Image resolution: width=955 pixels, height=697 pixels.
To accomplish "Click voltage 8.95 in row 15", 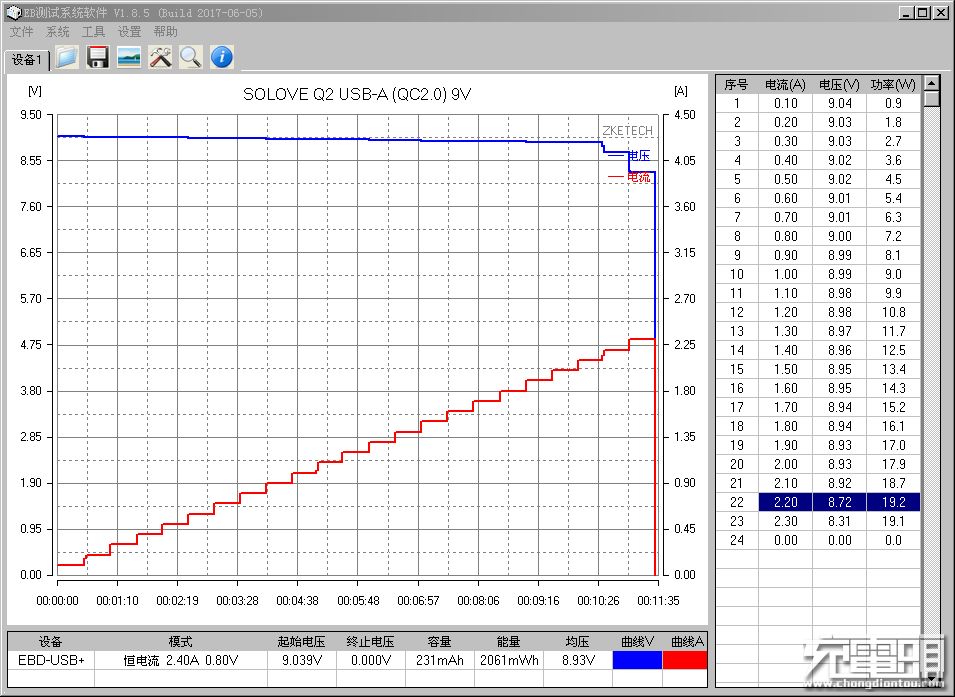I will pyautogui.click(x=839, y=369).
